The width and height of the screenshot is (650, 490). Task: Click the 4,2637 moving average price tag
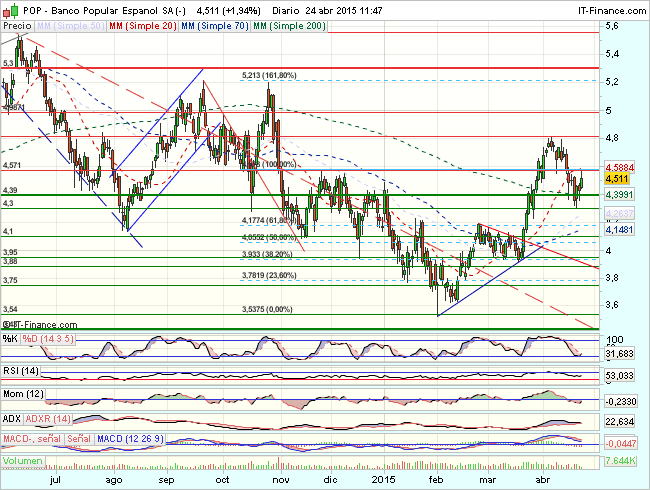619,213
